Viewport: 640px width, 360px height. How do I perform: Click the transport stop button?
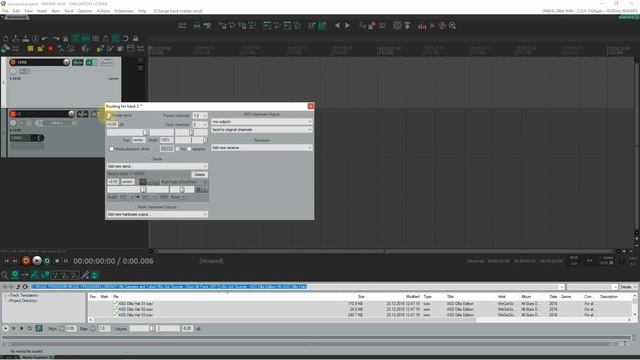[x=57, y=261]
